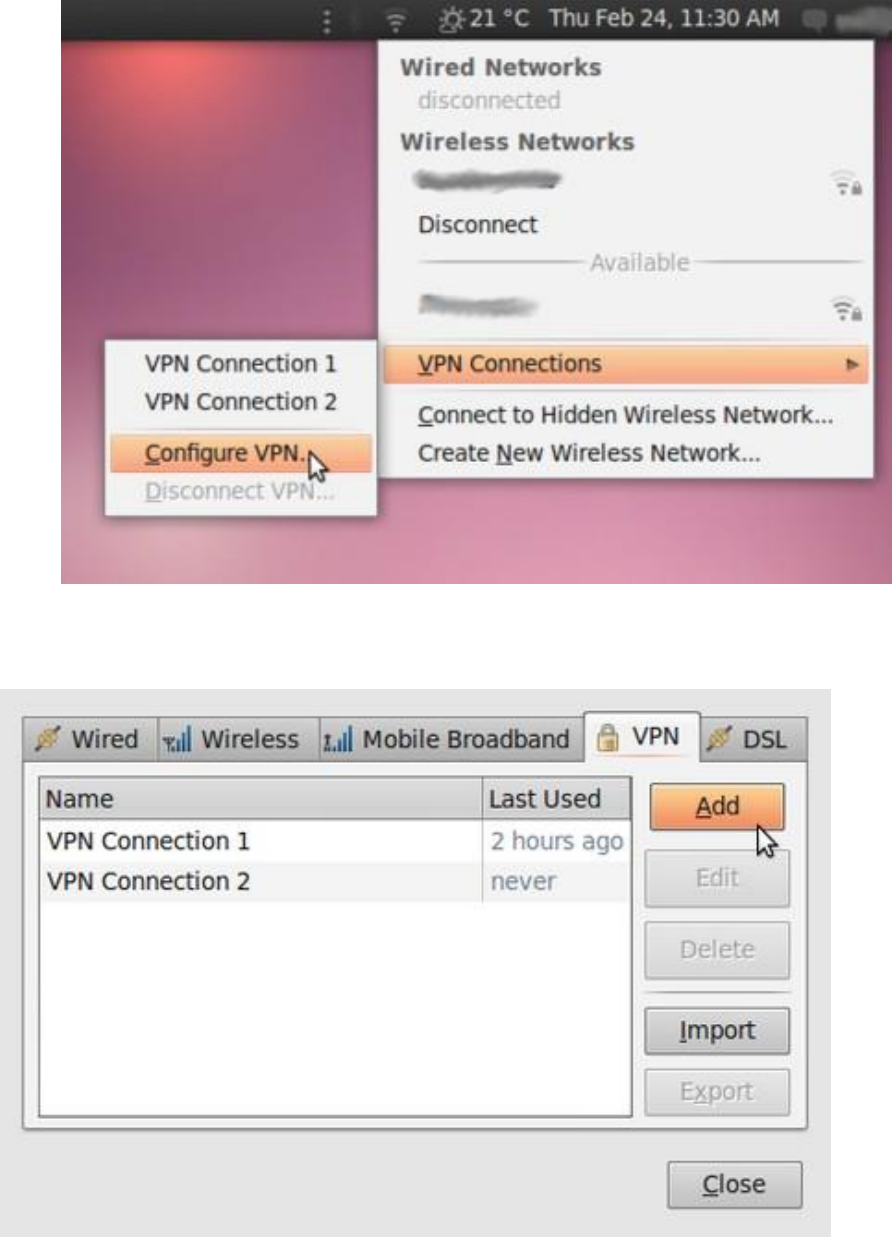Viewport: 892px width, 1237px height.
Task: Click the Add button
Action: click(717, 807)
